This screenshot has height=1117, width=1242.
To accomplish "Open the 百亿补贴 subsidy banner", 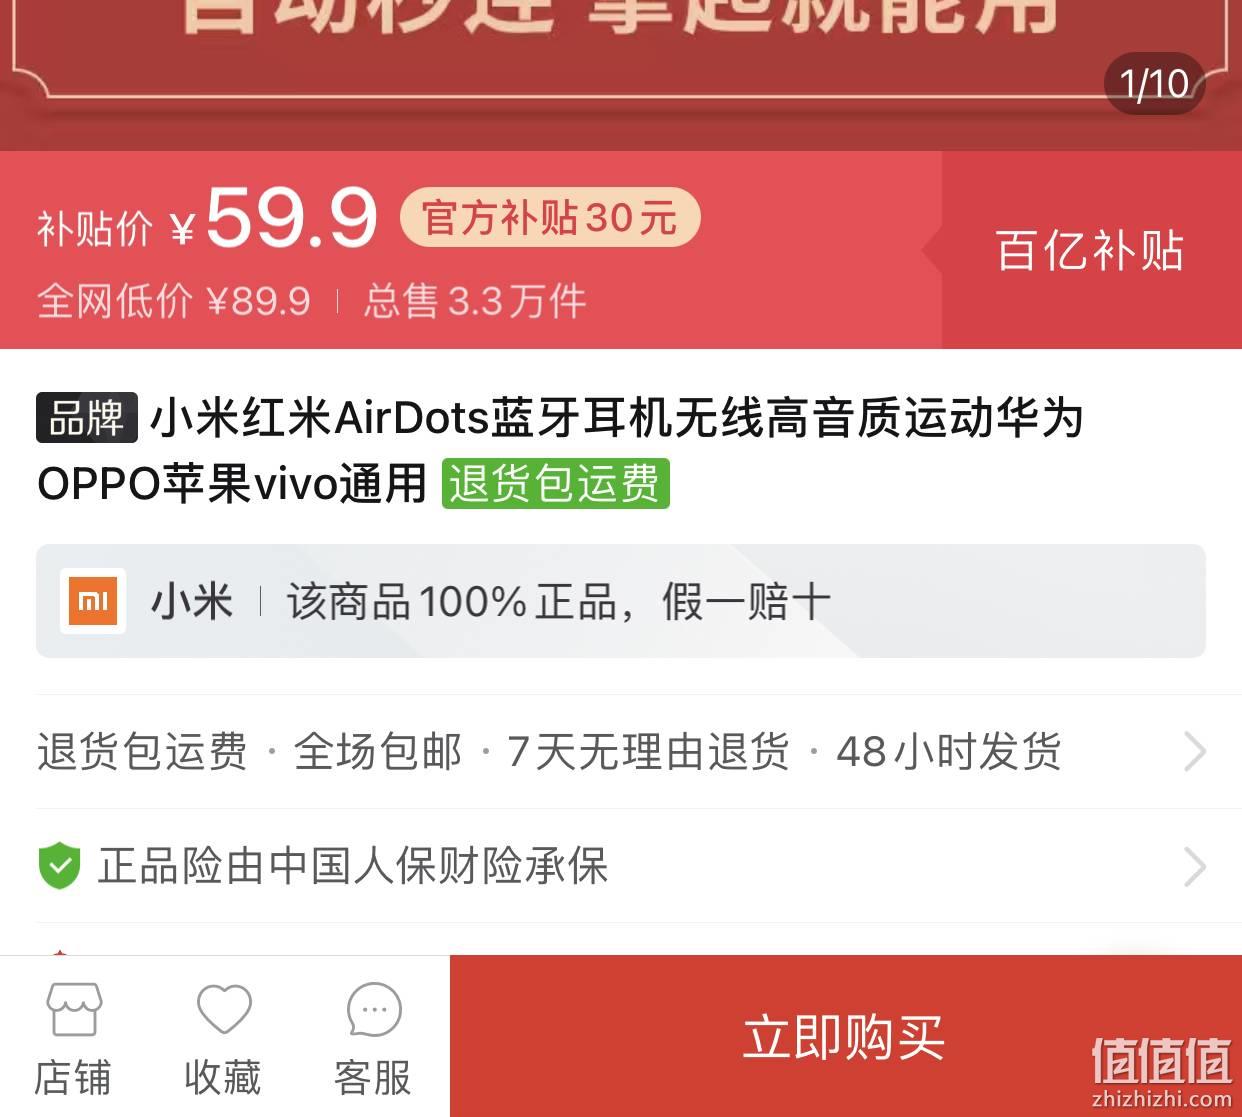I will 1091,250.
